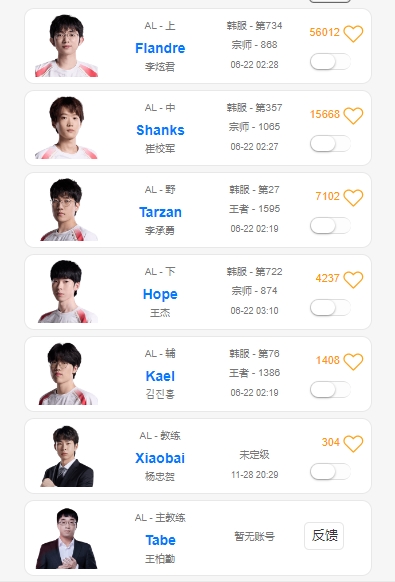Turn on the Shanks follow switch
Viewport: 395px width, 582px height.
(x=330, y=144)
